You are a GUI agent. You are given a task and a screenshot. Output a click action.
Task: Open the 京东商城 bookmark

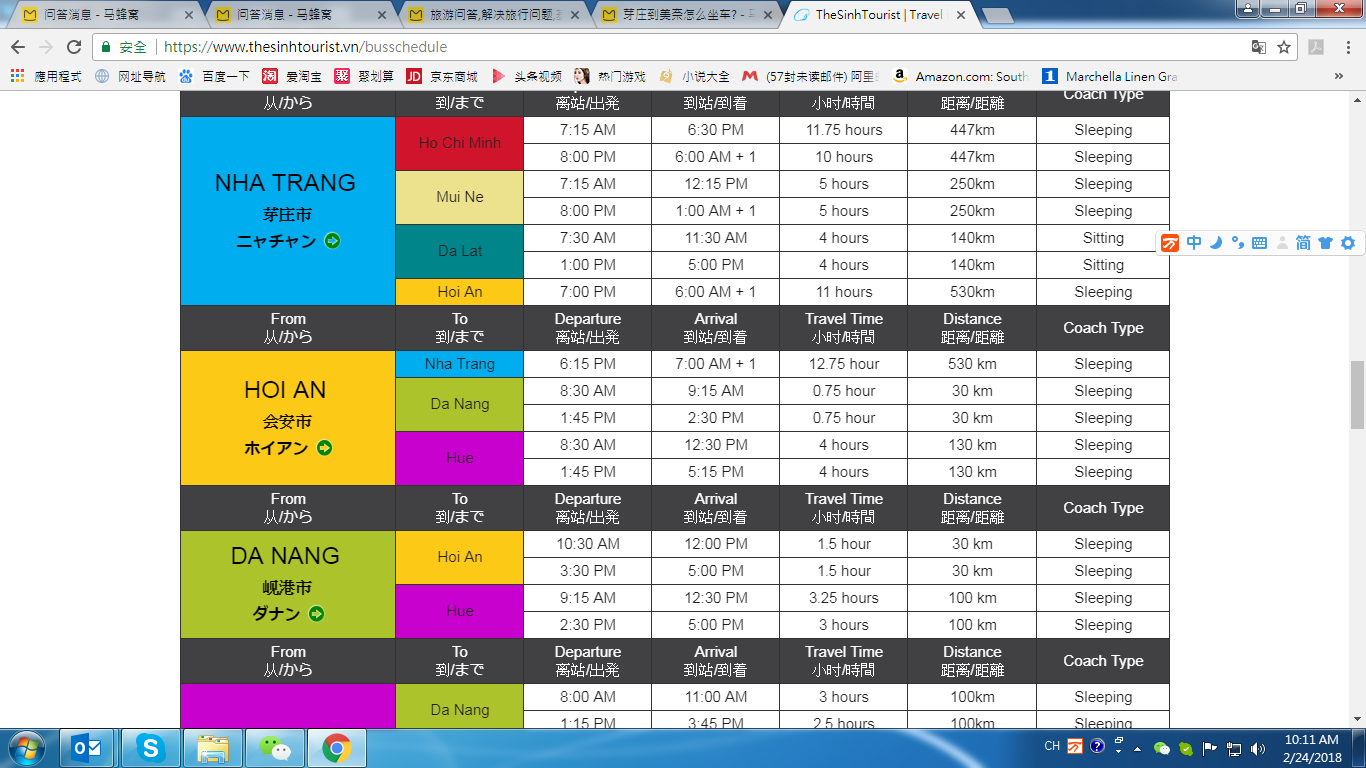coord(442,76)
